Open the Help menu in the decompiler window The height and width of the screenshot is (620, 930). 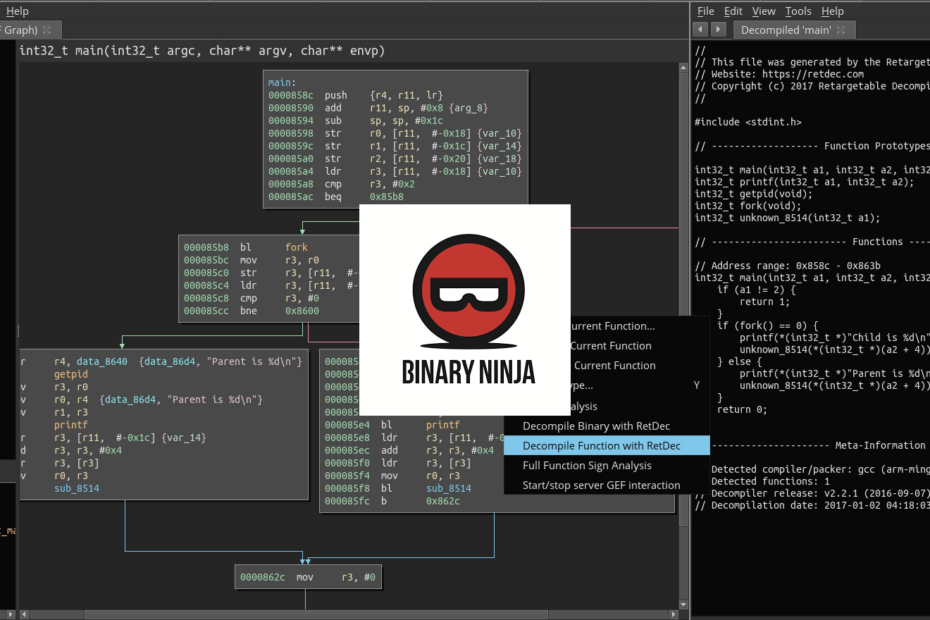(832, 11)
